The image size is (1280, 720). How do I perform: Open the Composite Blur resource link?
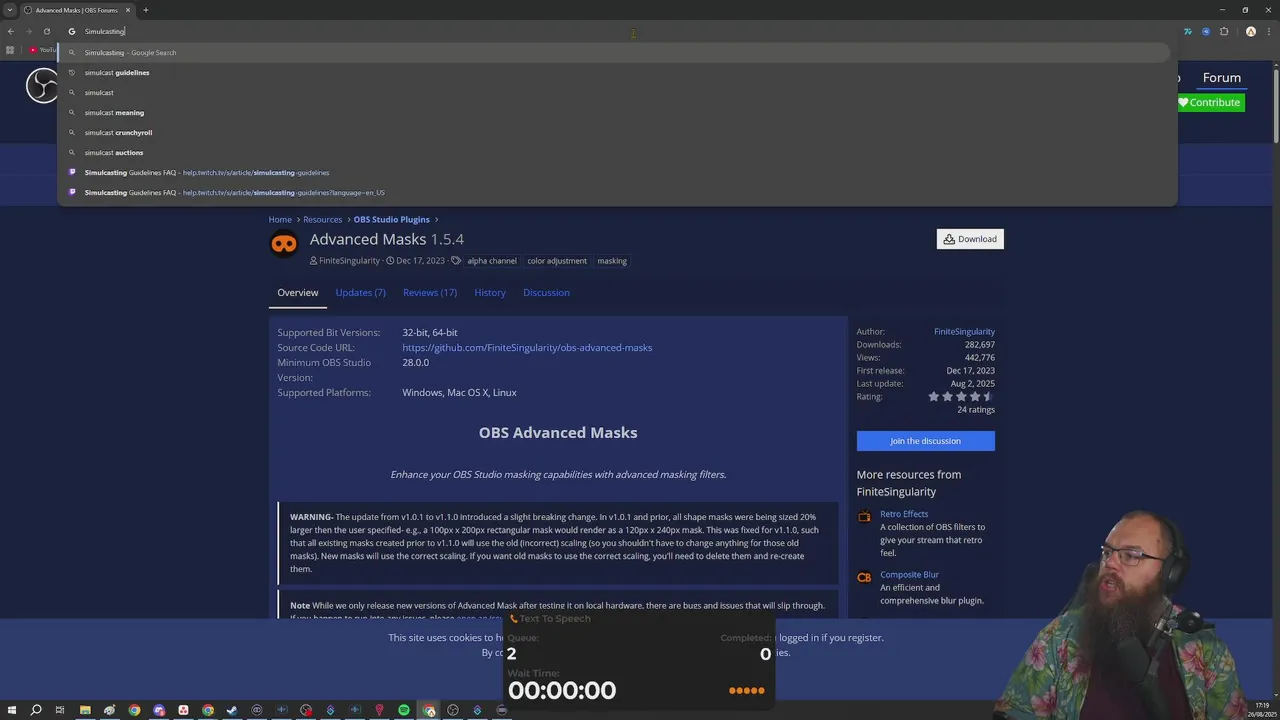tap(909, 575)
